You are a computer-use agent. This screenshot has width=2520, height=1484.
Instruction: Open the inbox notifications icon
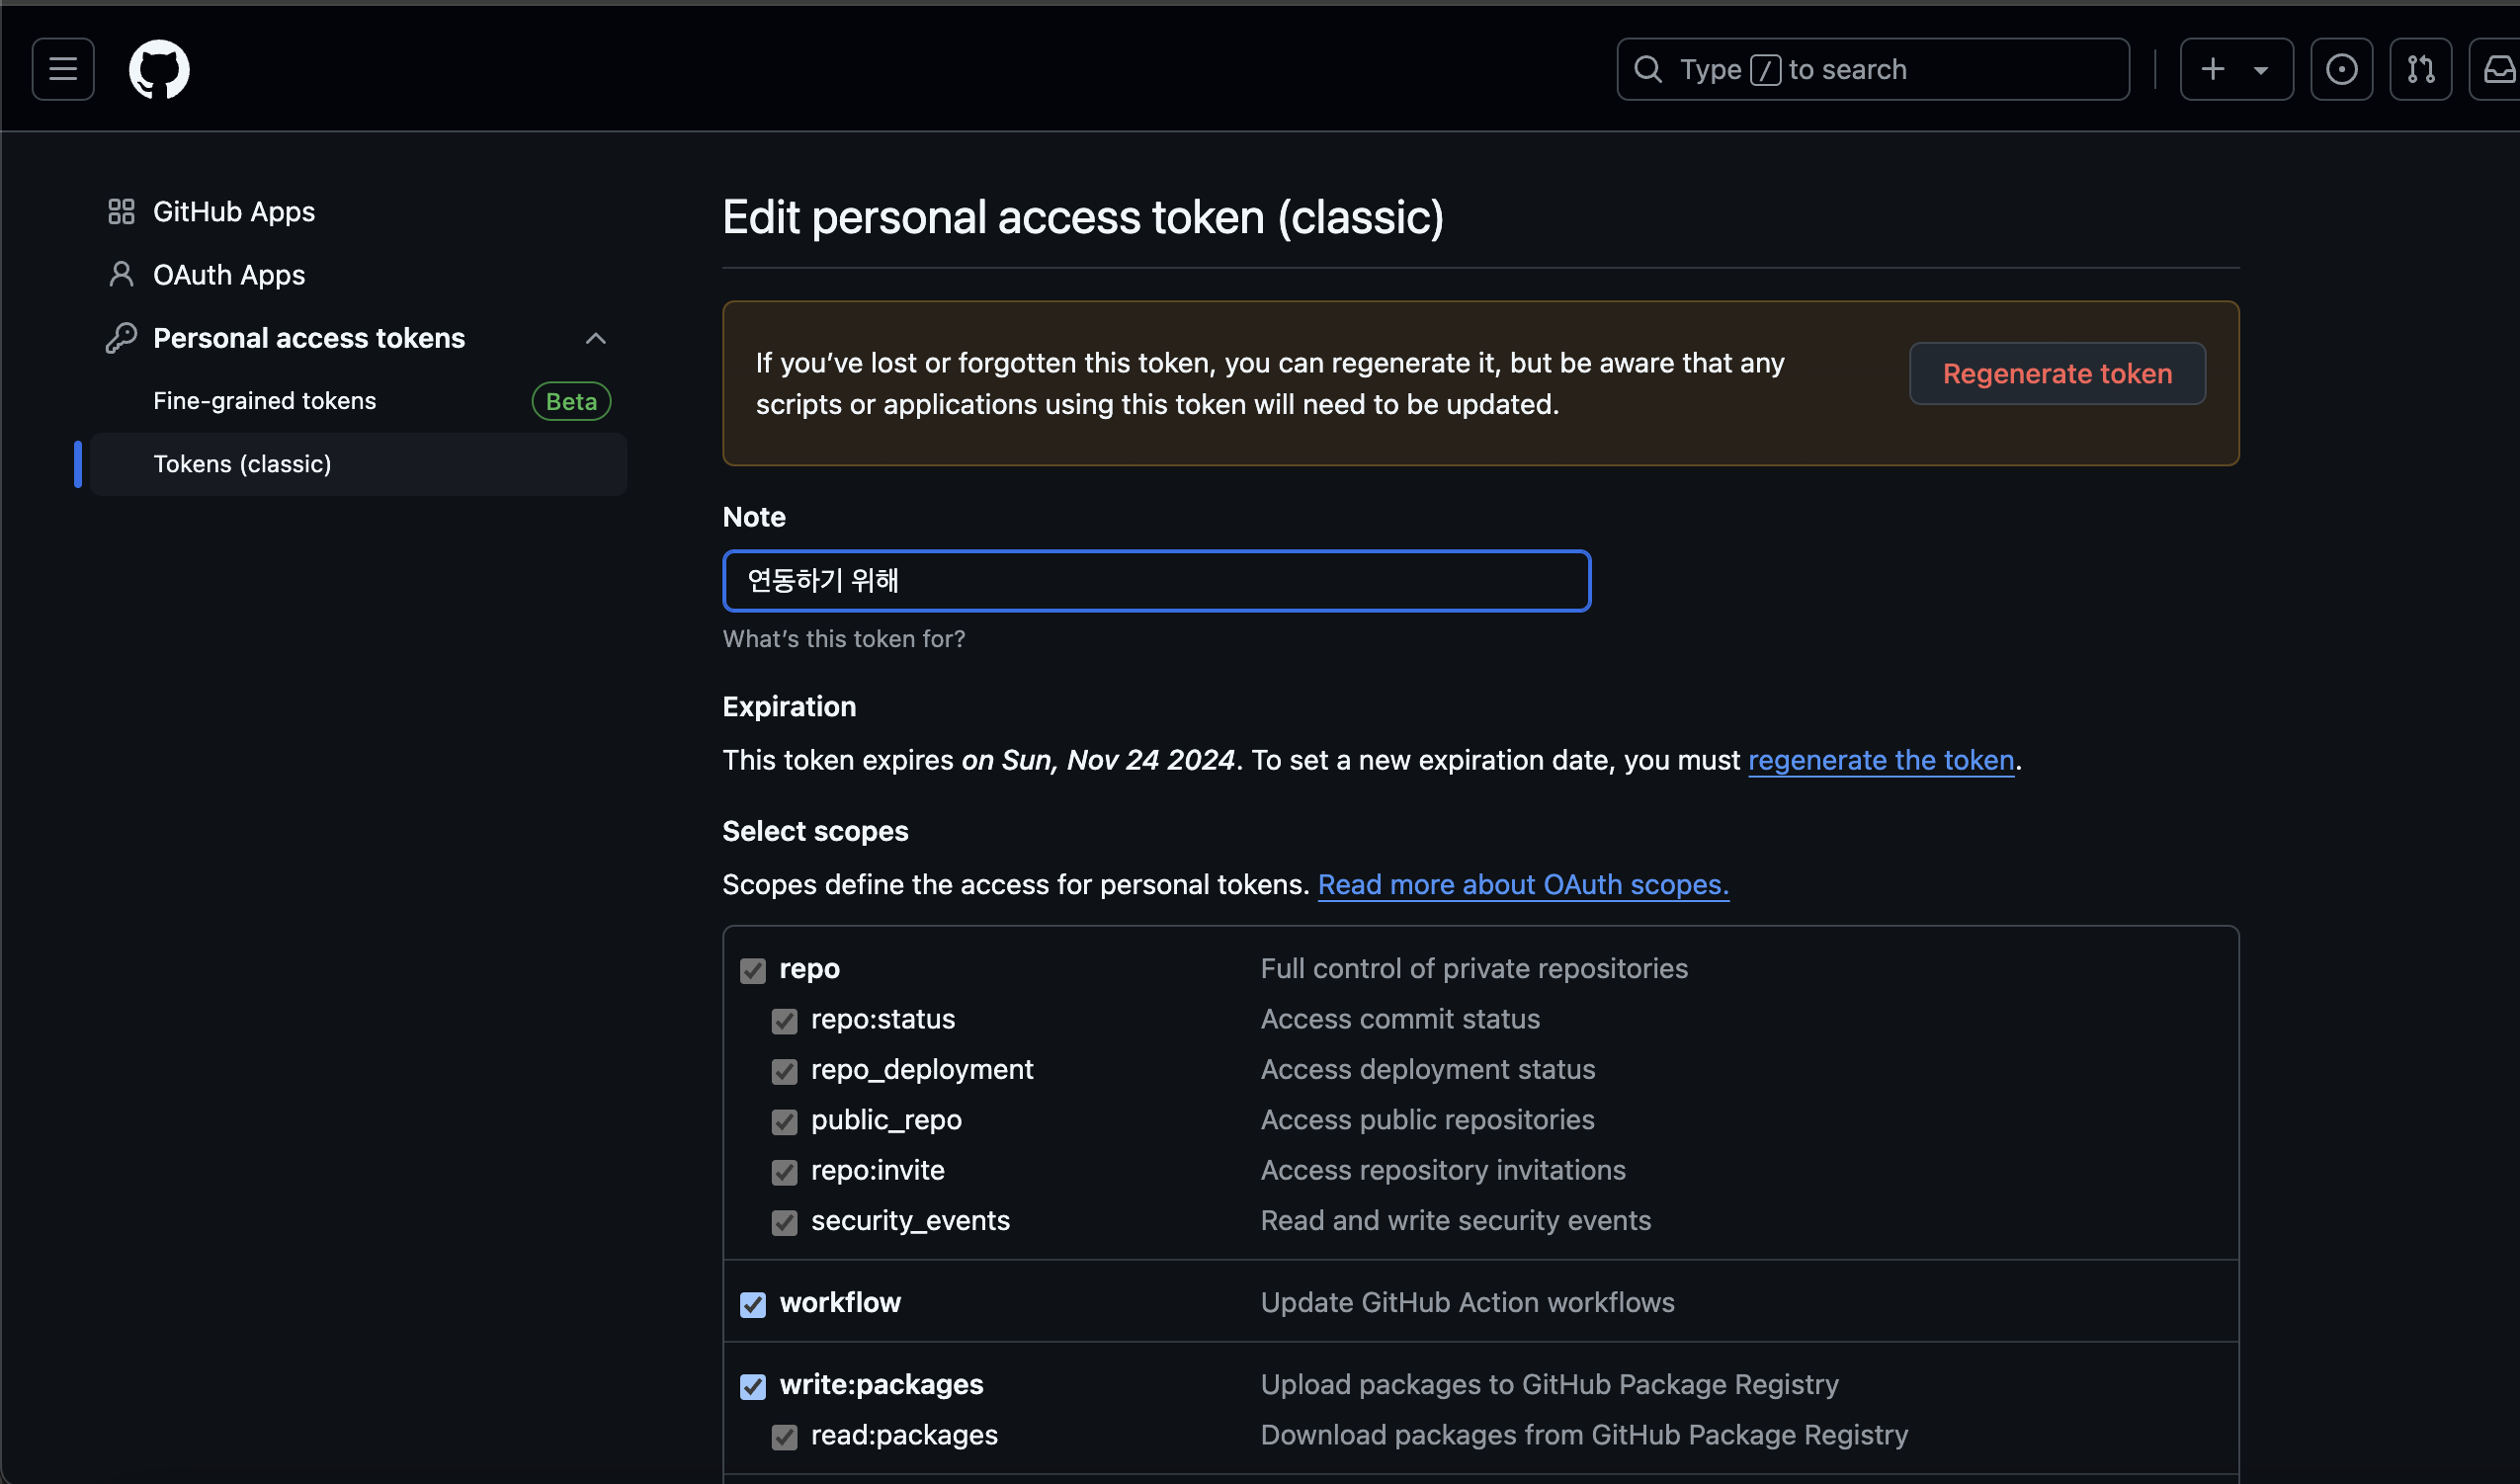click(x=2498, y=69)
